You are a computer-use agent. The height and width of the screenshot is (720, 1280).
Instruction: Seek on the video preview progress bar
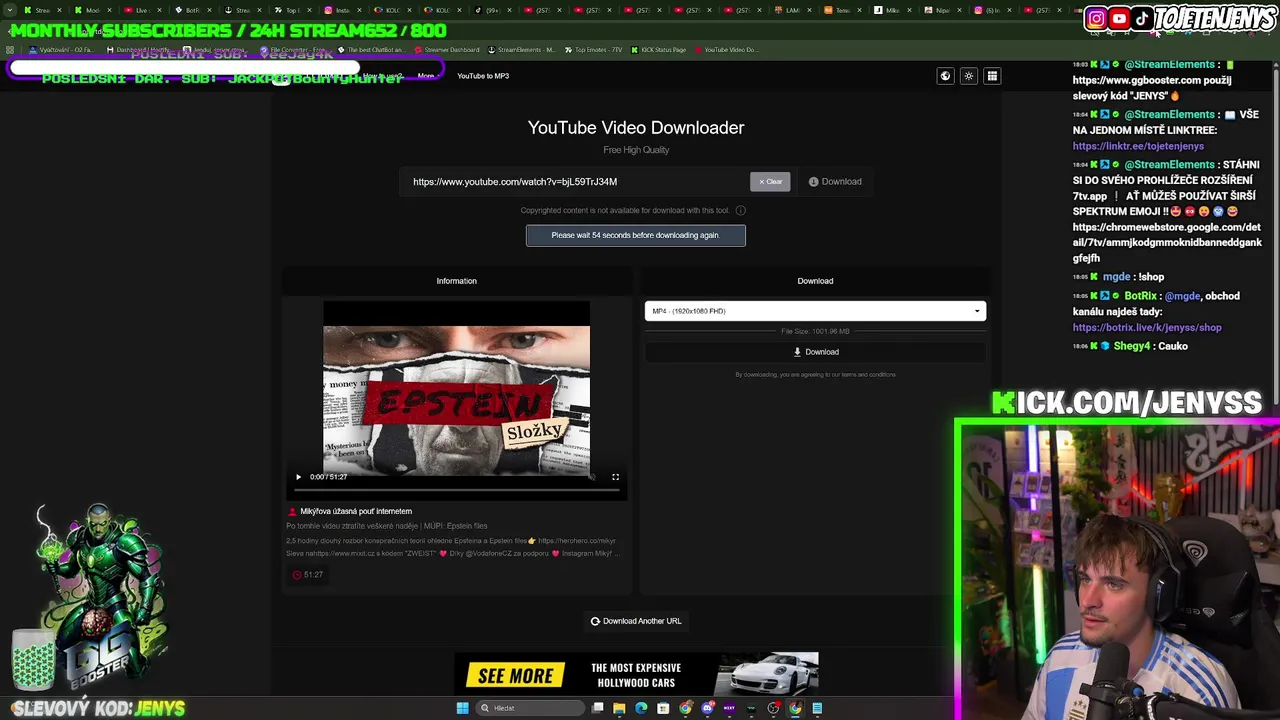pos(456,490)
